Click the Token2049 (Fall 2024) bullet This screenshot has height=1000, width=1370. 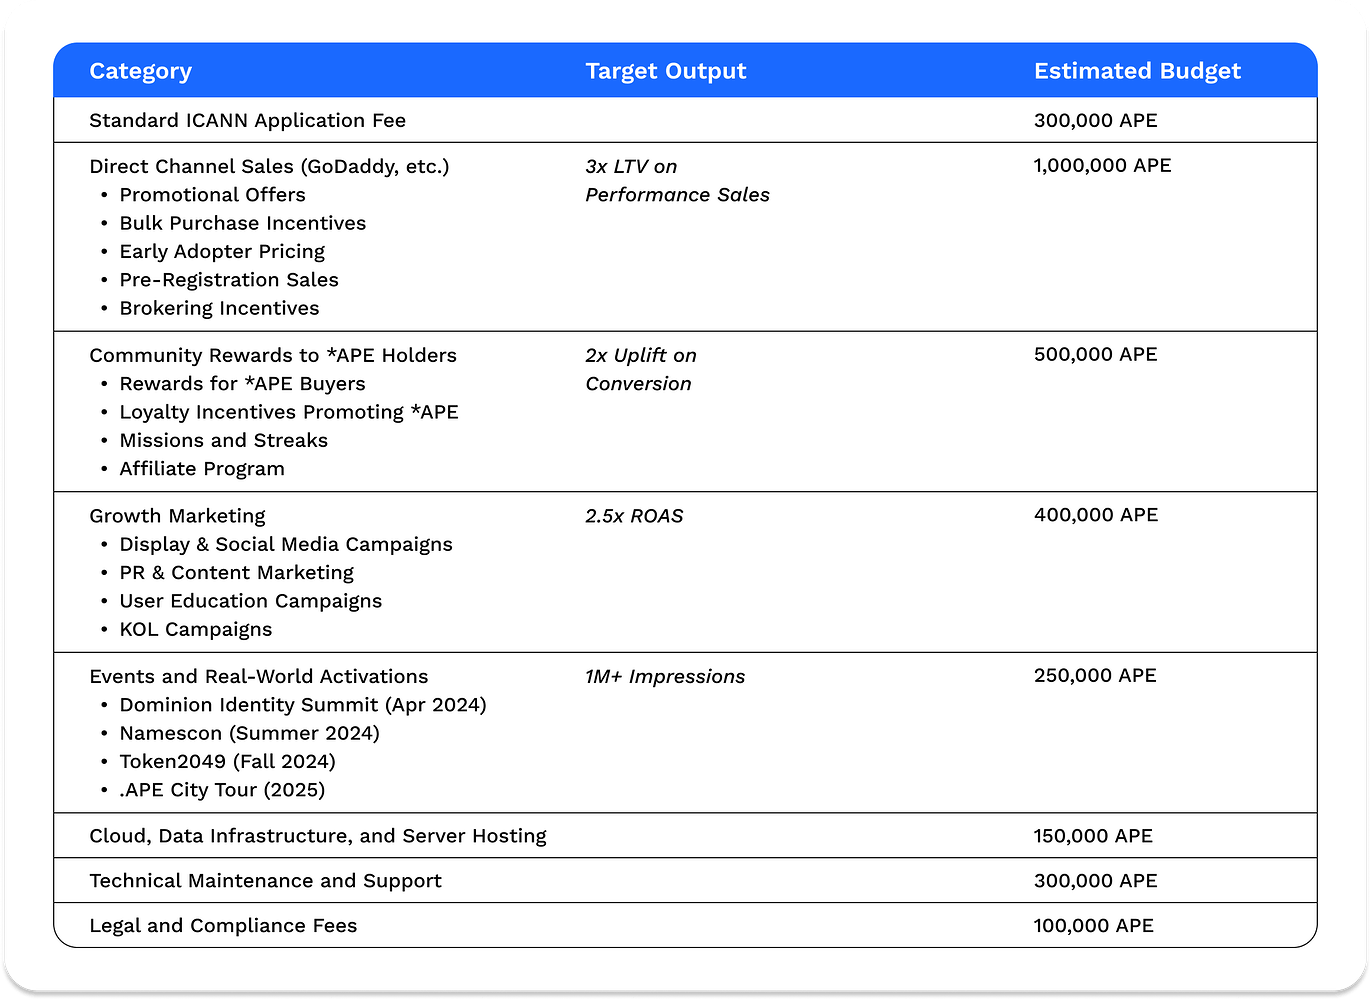227,761
